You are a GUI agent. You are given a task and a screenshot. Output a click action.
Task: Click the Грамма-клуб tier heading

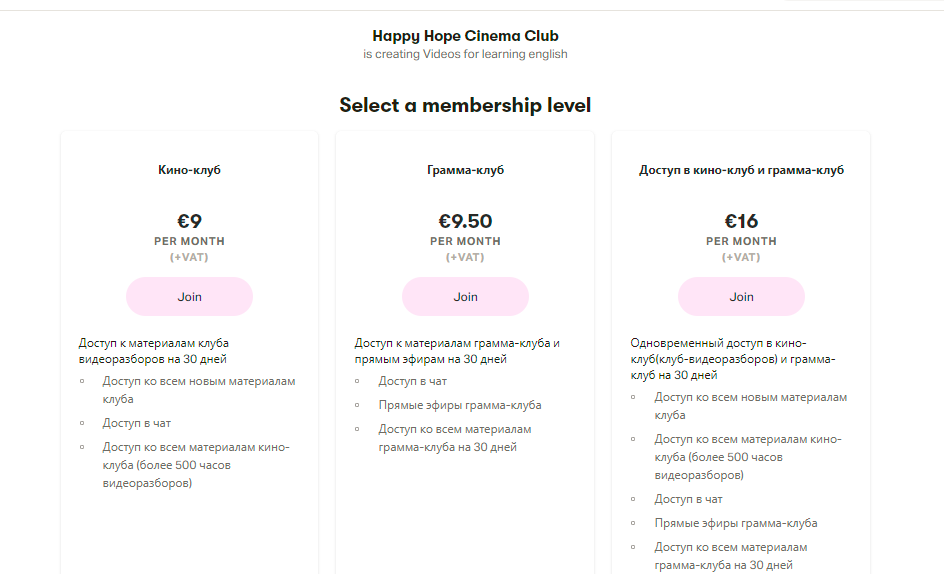[x=465, y=170]
